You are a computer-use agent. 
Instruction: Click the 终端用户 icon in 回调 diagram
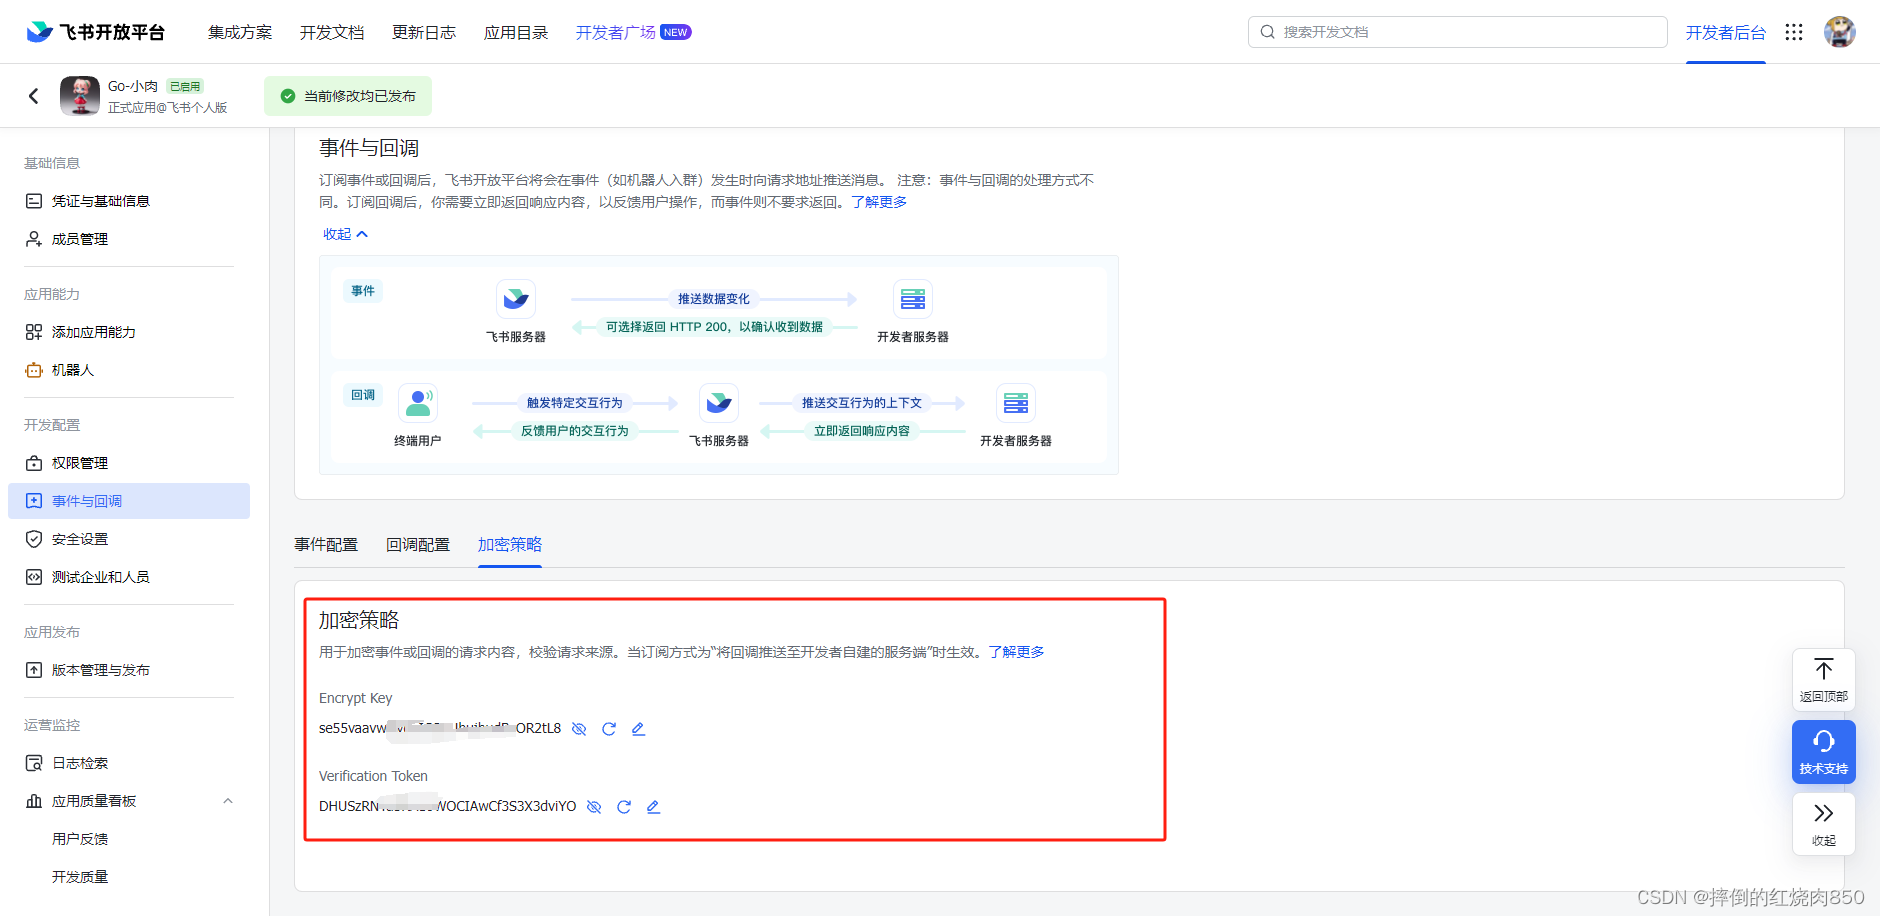418,403
